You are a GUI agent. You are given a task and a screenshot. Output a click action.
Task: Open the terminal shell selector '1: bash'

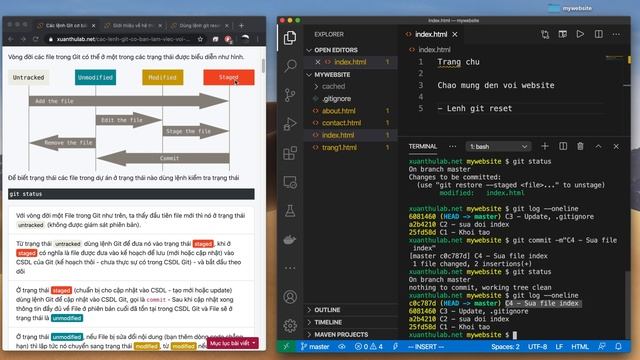pos(498,146)
